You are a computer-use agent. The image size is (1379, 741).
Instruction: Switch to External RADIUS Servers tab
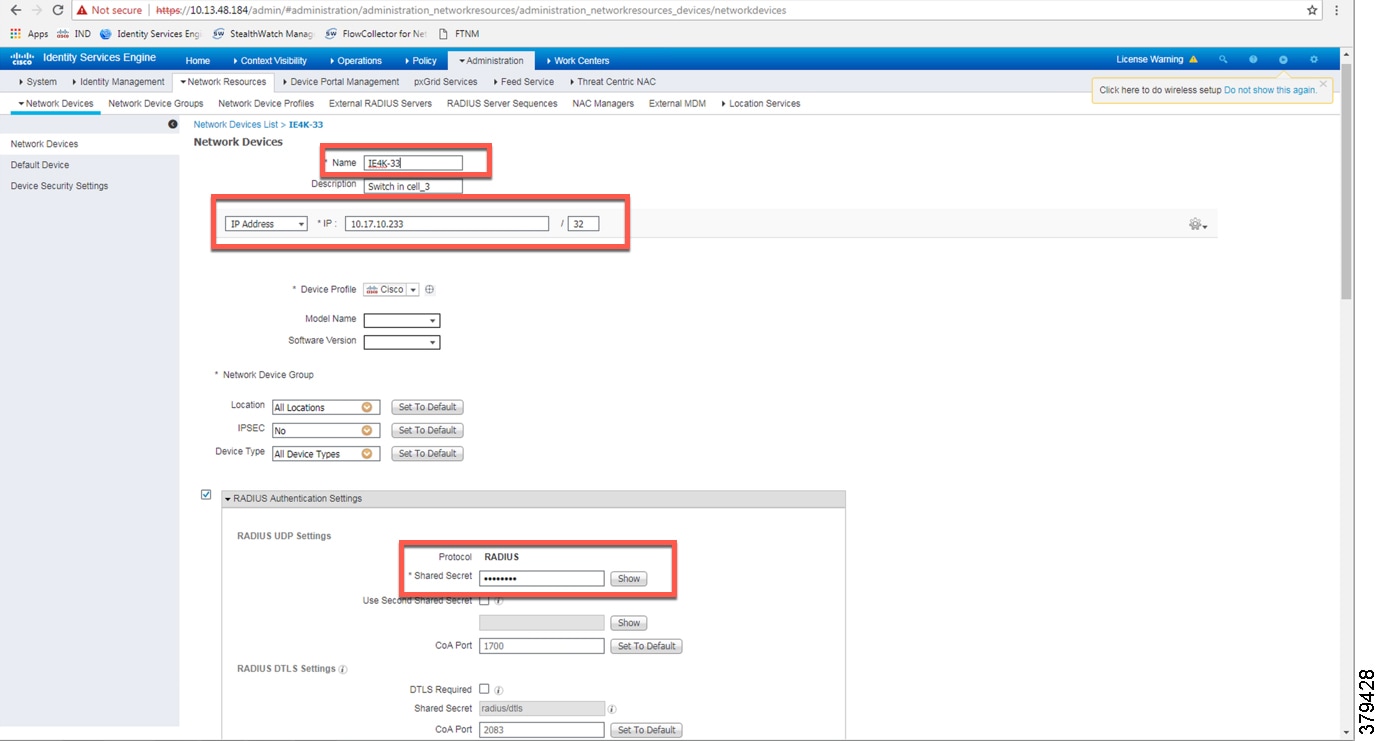coord(380,103)
